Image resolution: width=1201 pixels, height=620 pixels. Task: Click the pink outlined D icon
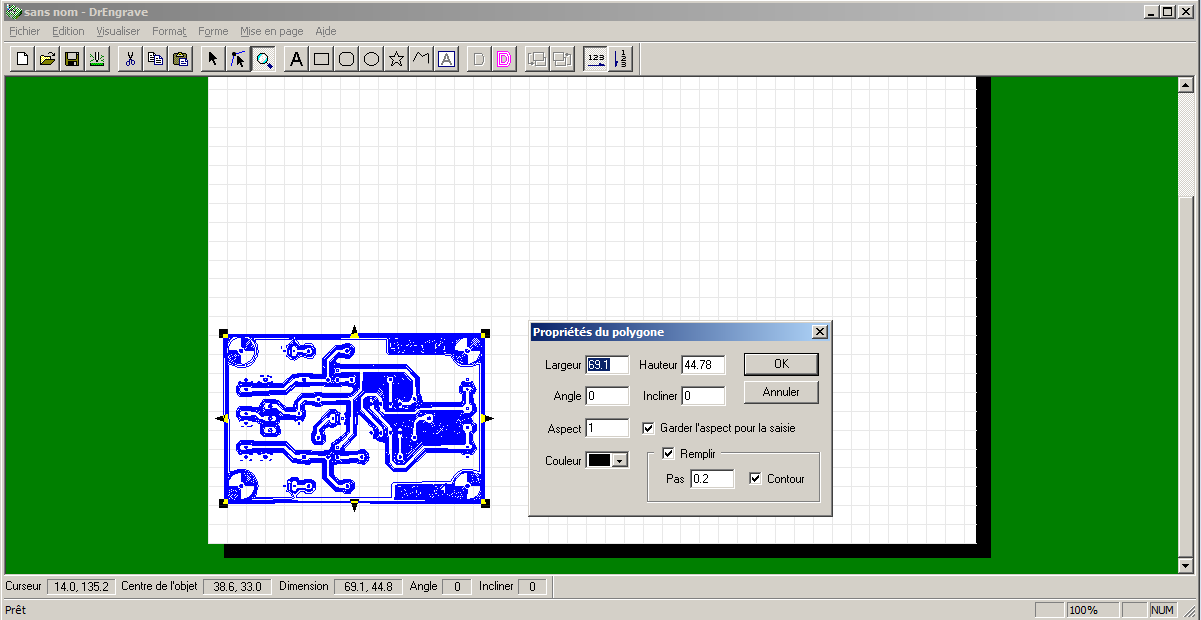click(x=503, y=59)
